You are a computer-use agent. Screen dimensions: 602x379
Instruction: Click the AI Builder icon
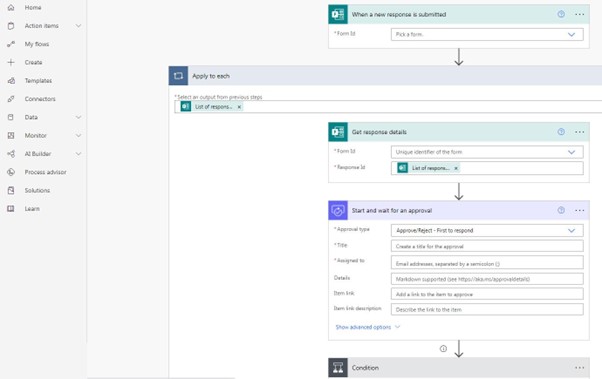click(11, 154)
